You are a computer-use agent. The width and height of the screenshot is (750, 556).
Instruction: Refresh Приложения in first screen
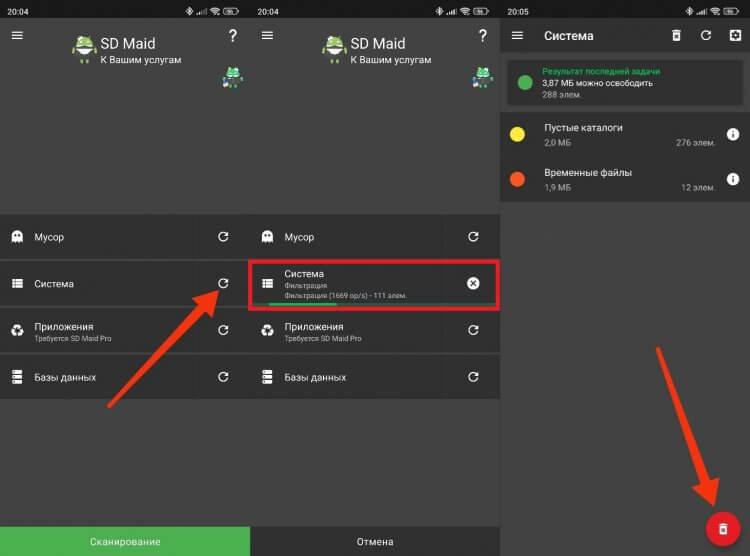pyautogui.click(x=223, y=330)
